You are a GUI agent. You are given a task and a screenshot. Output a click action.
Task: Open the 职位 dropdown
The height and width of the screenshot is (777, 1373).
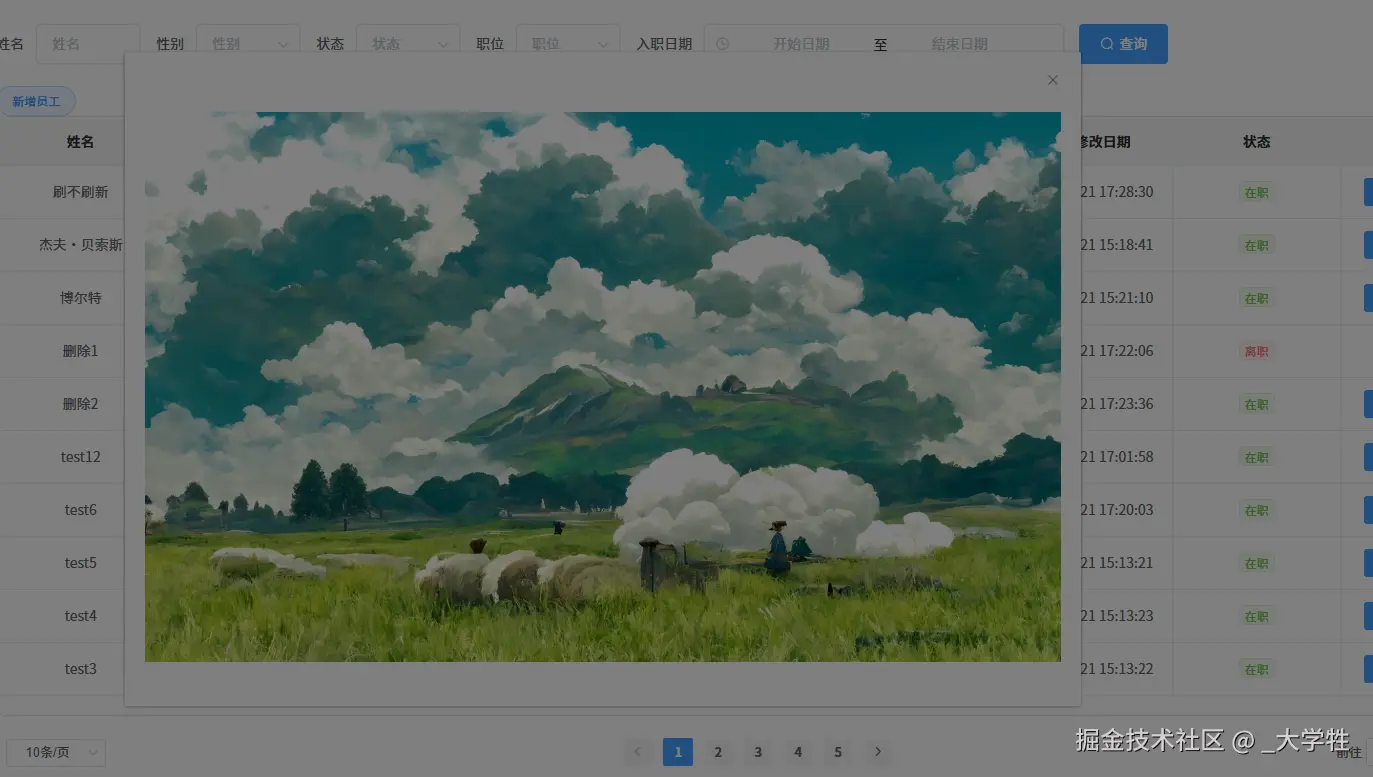pyautogui.click(x=568, y=44)
